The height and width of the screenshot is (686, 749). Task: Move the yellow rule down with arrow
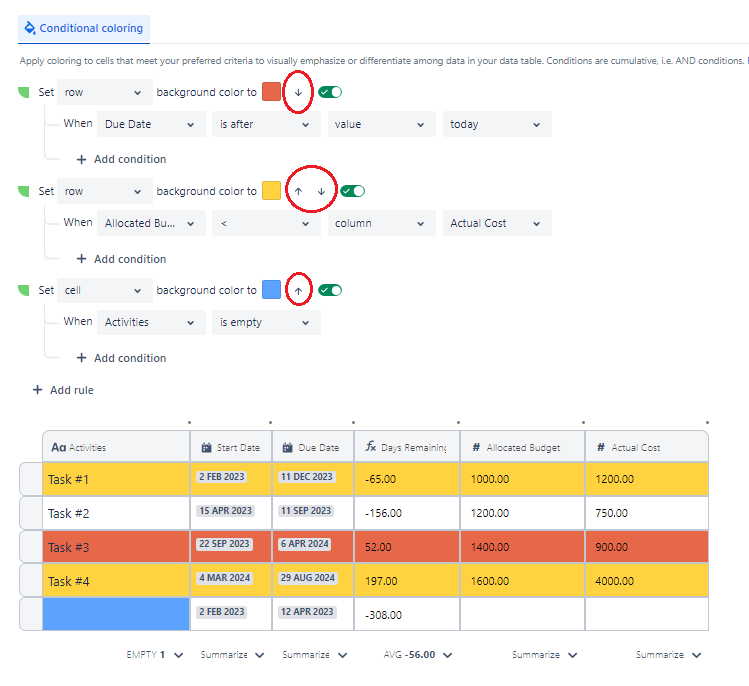[x=321, y=191]
